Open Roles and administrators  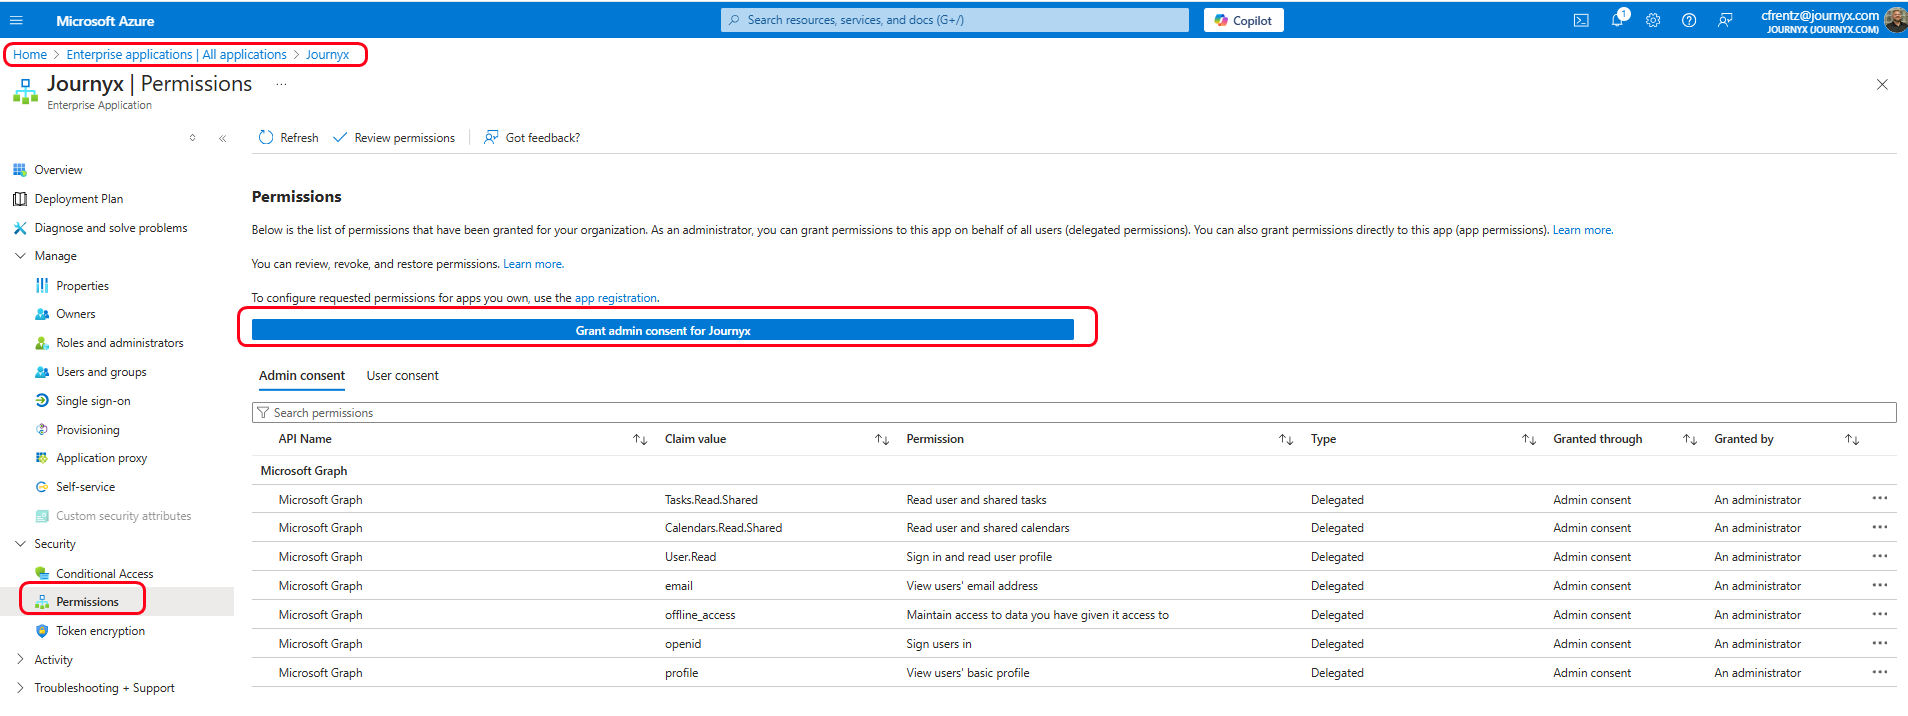(119, 343)
